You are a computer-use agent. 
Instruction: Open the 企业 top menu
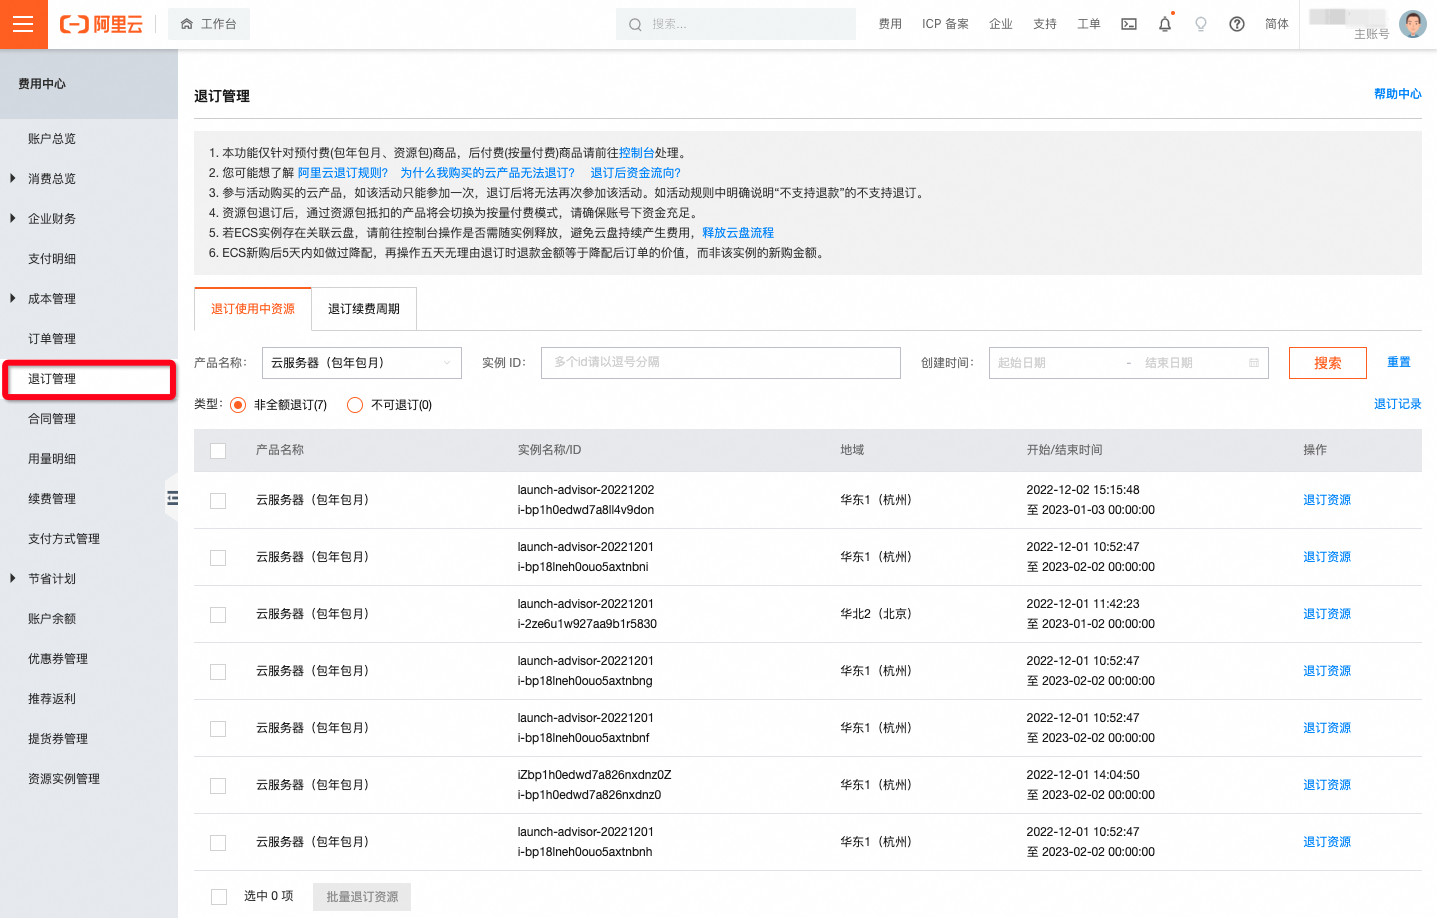[1001, 24]
